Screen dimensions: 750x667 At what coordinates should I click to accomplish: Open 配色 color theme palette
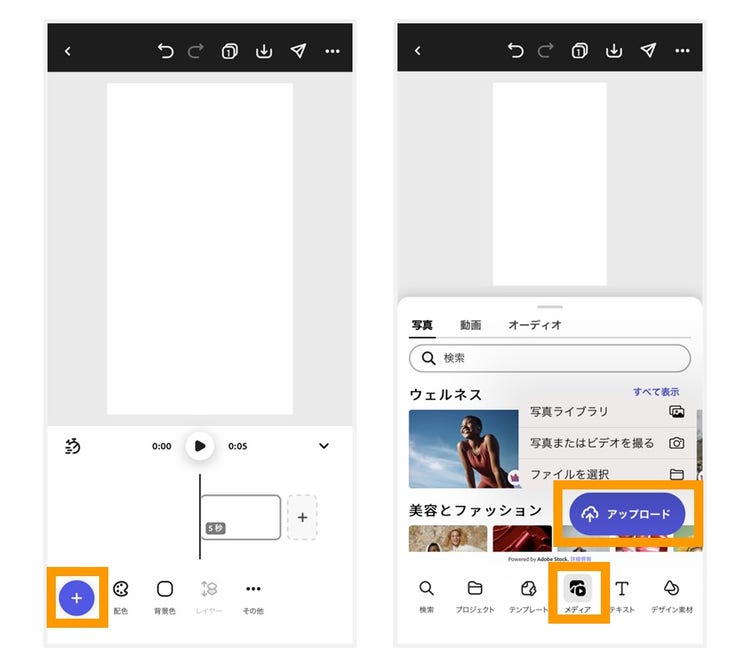point(121,597)
